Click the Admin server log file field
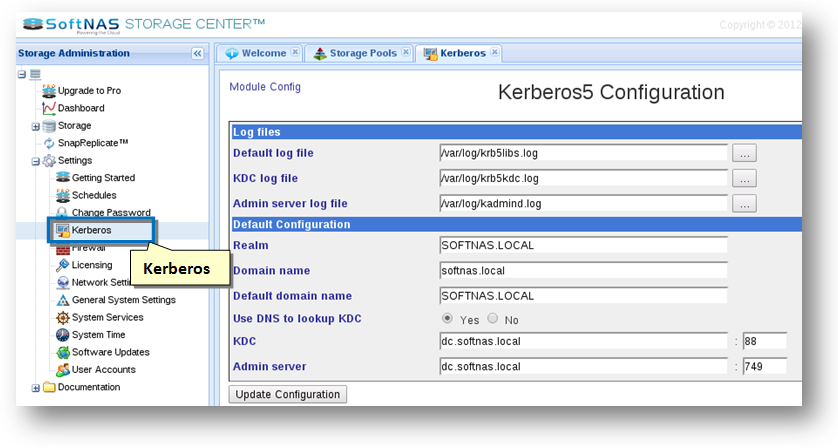This screenshot has width=838, height=448. 584,203
